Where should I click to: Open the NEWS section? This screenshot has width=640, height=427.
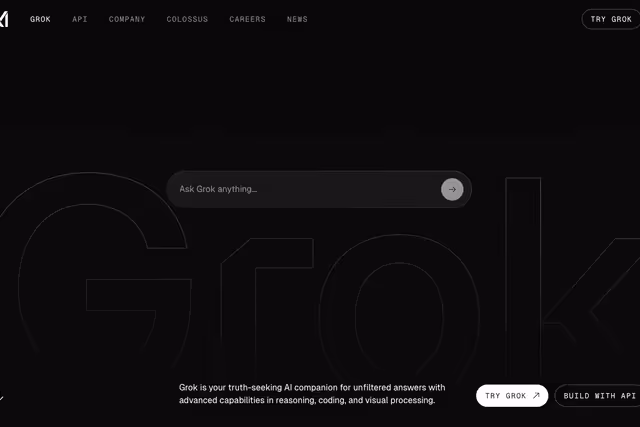tap(297, 19)
